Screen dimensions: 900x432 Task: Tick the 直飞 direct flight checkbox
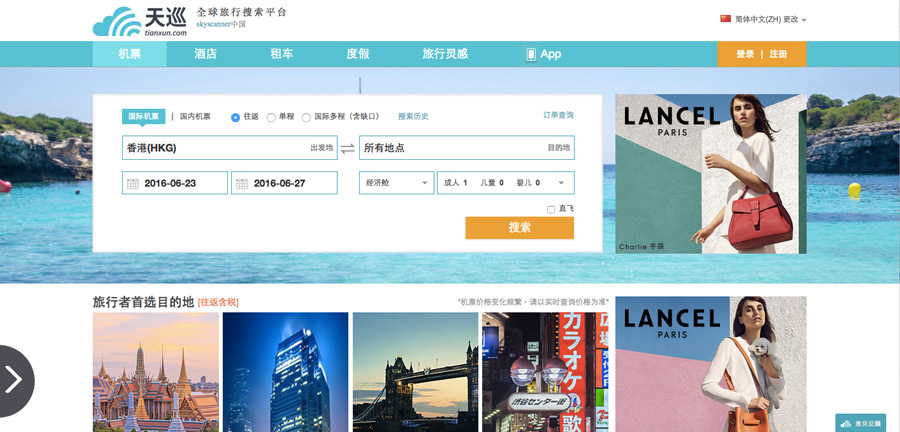(x=551, y=209)
